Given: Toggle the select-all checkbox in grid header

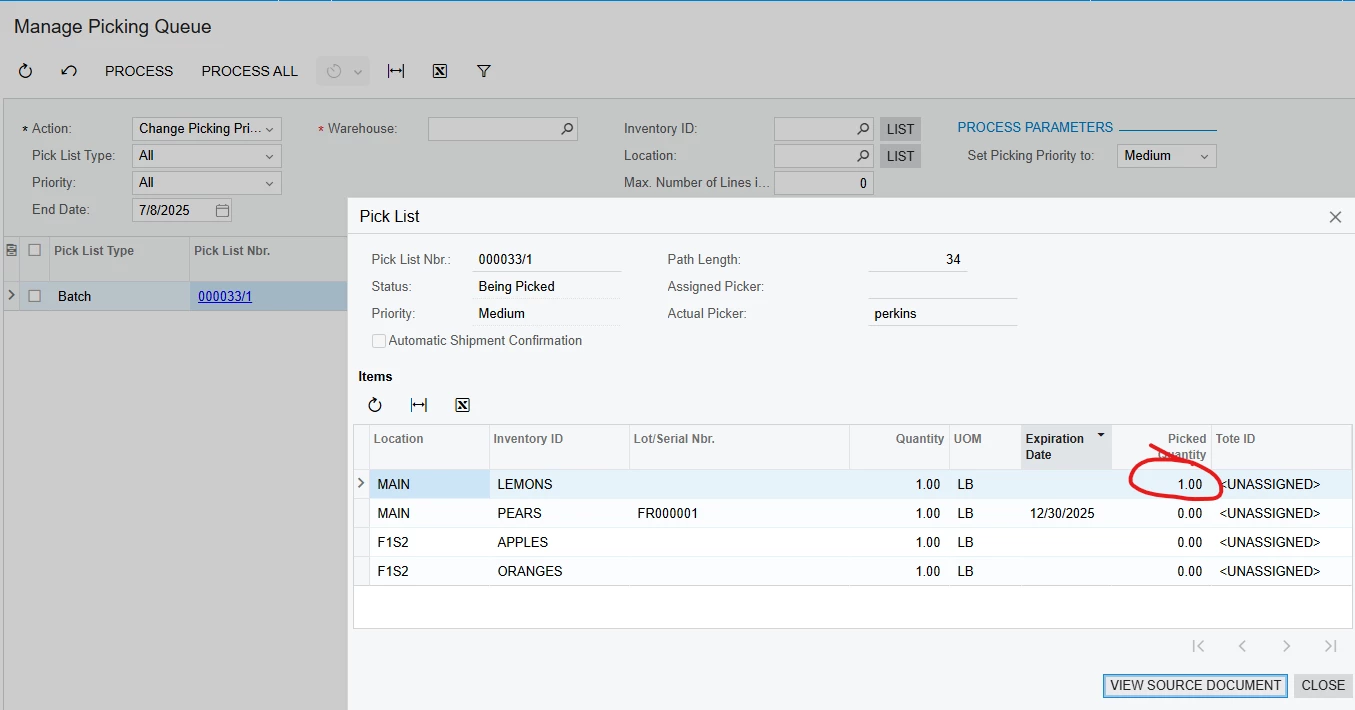Looking at the screenshot, I should 35,250.
